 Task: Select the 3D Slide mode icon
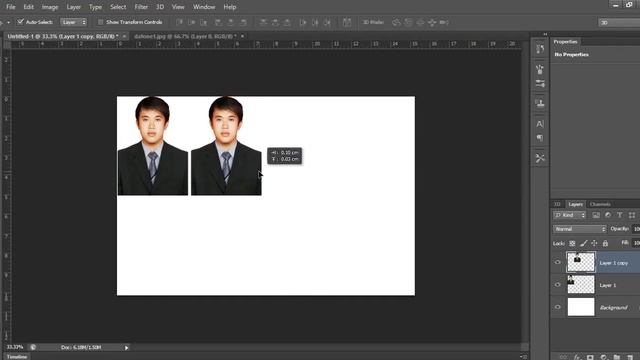click(x=432, y=22)
